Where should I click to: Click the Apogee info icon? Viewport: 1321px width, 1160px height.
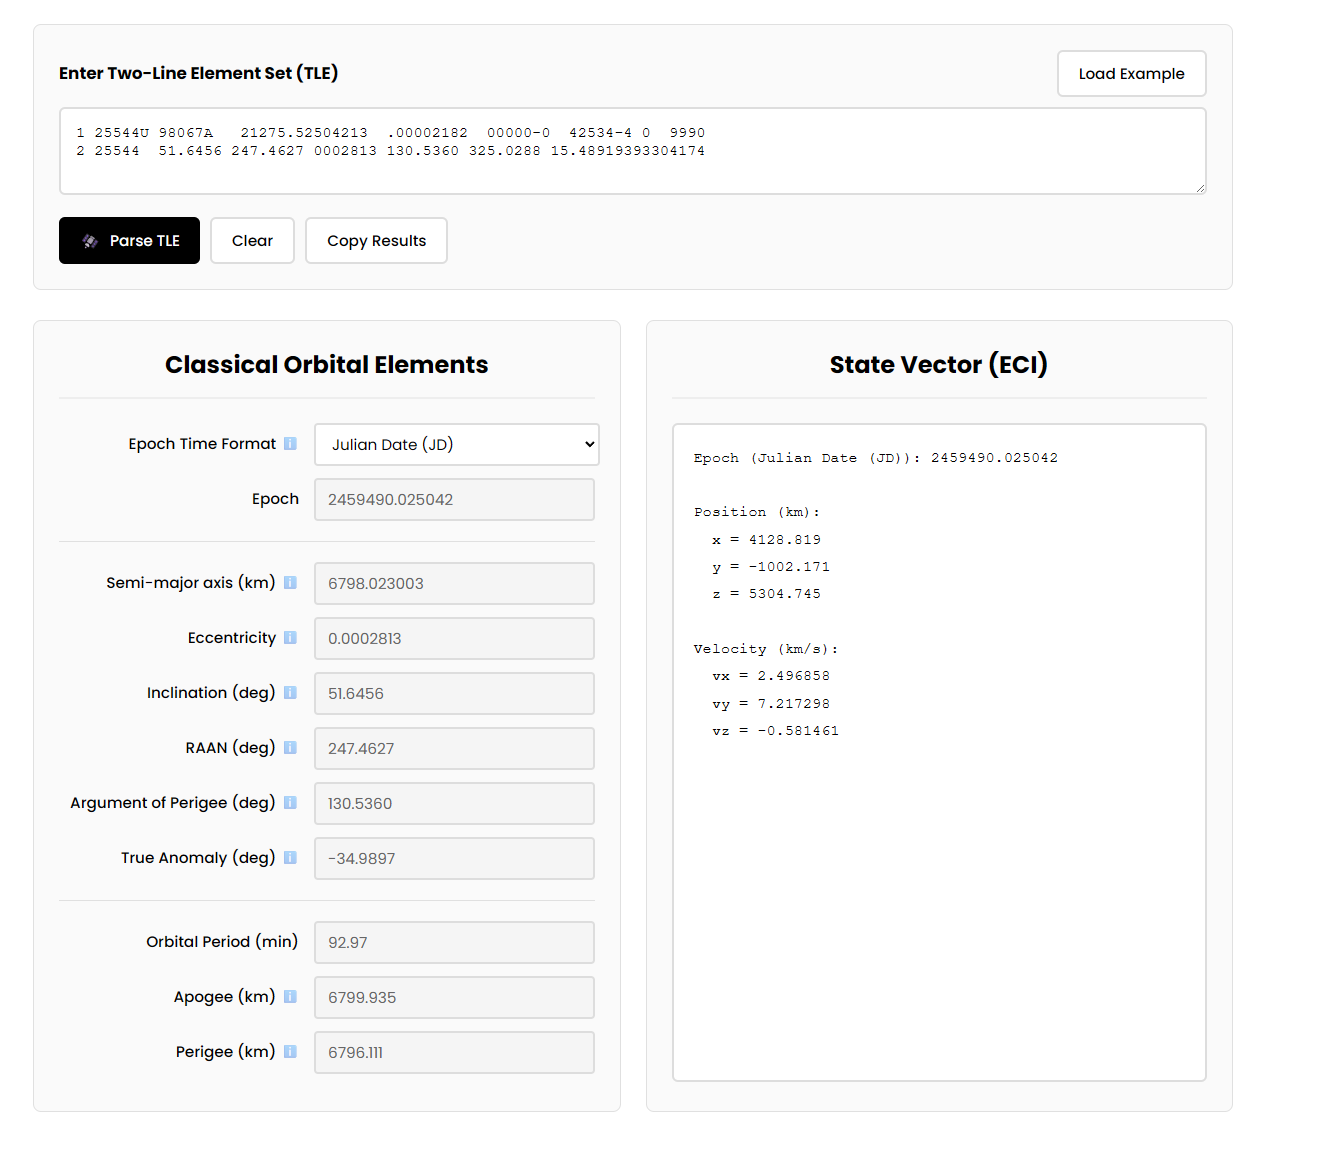point(290,996)
